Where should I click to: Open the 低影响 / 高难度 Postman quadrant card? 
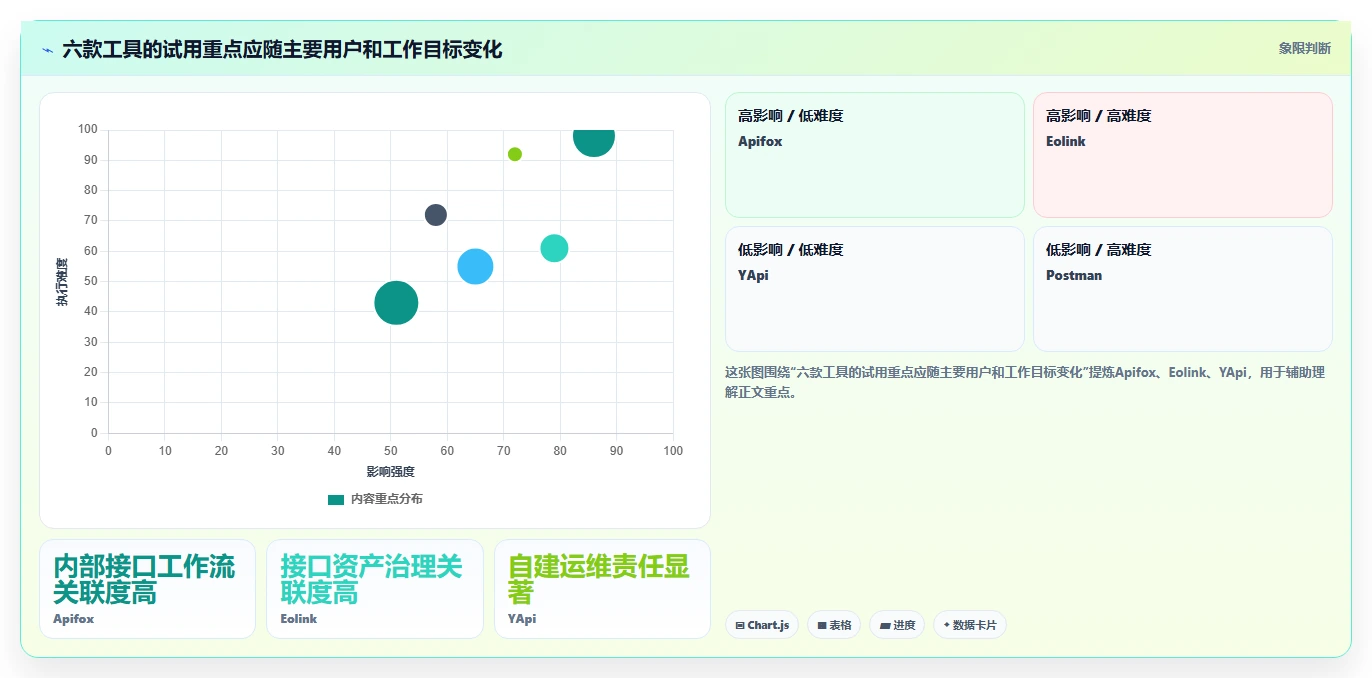tap(1183, 289)
